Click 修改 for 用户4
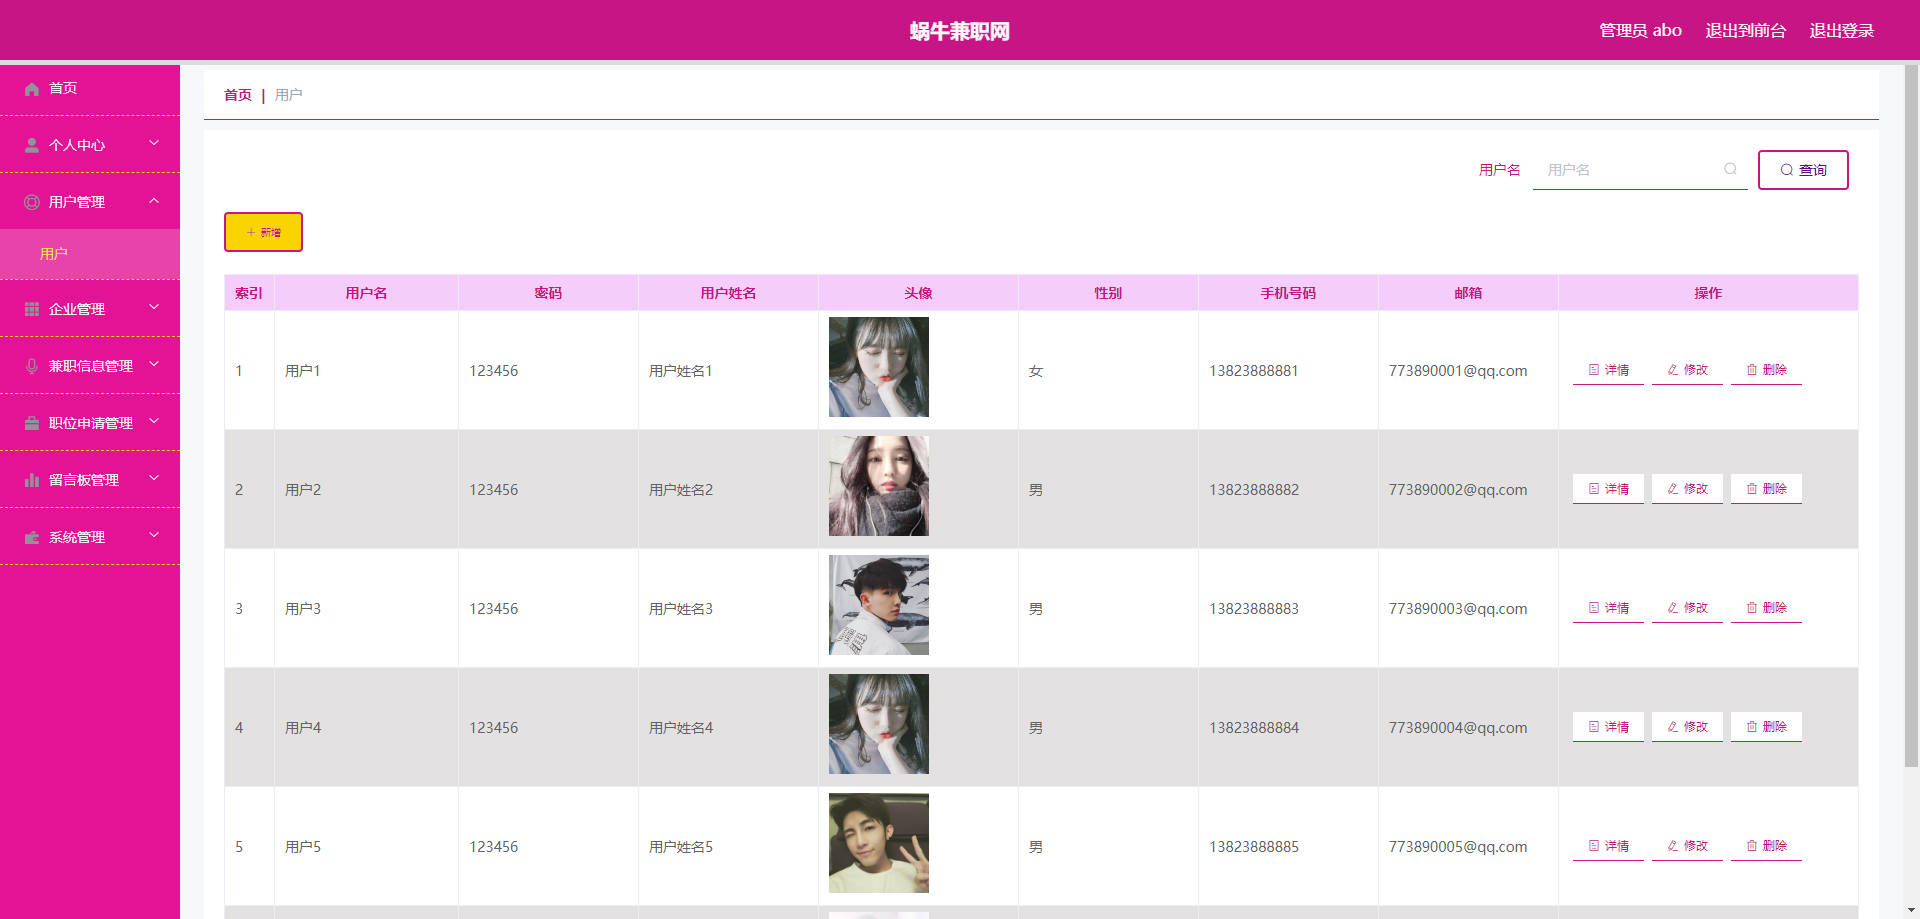Viewport: 1920px width, 919px height. click(1687, 727)
